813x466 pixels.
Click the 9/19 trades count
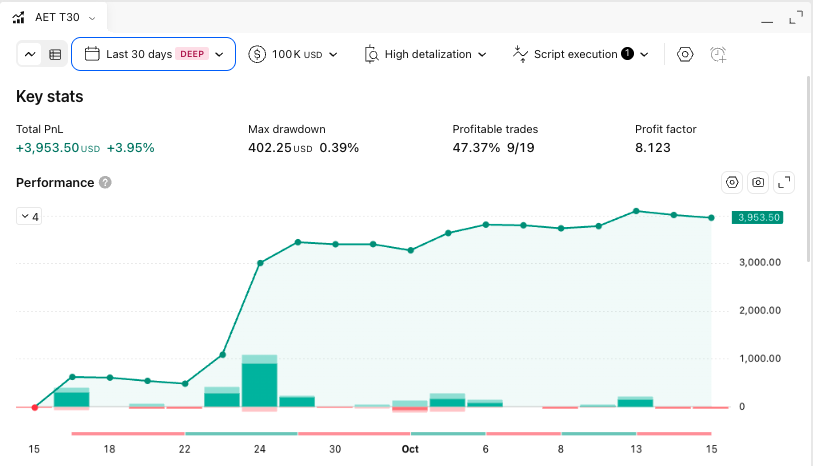coord(521,148)
